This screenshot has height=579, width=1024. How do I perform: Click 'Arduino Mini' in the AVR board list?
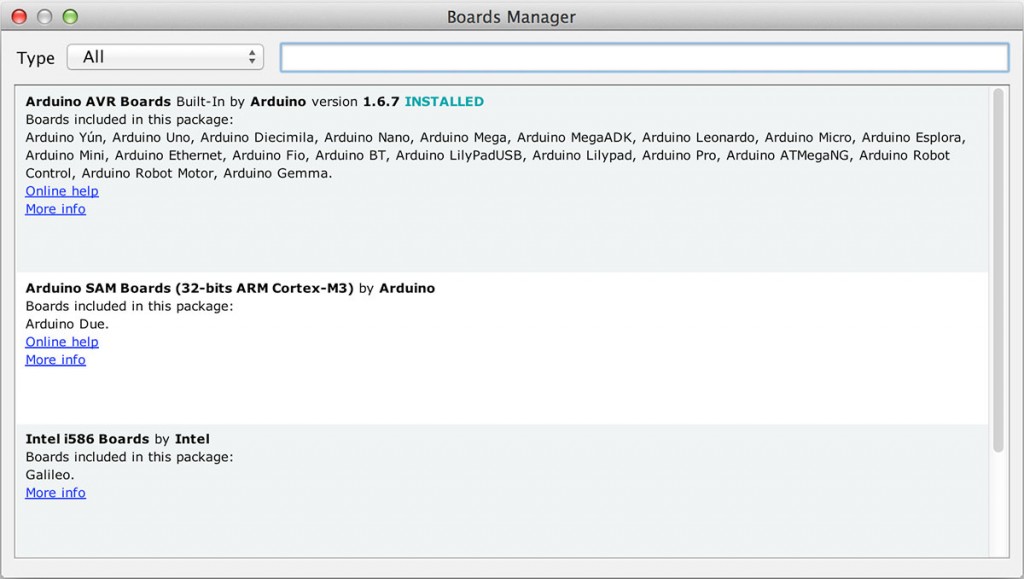pos(65,155)
